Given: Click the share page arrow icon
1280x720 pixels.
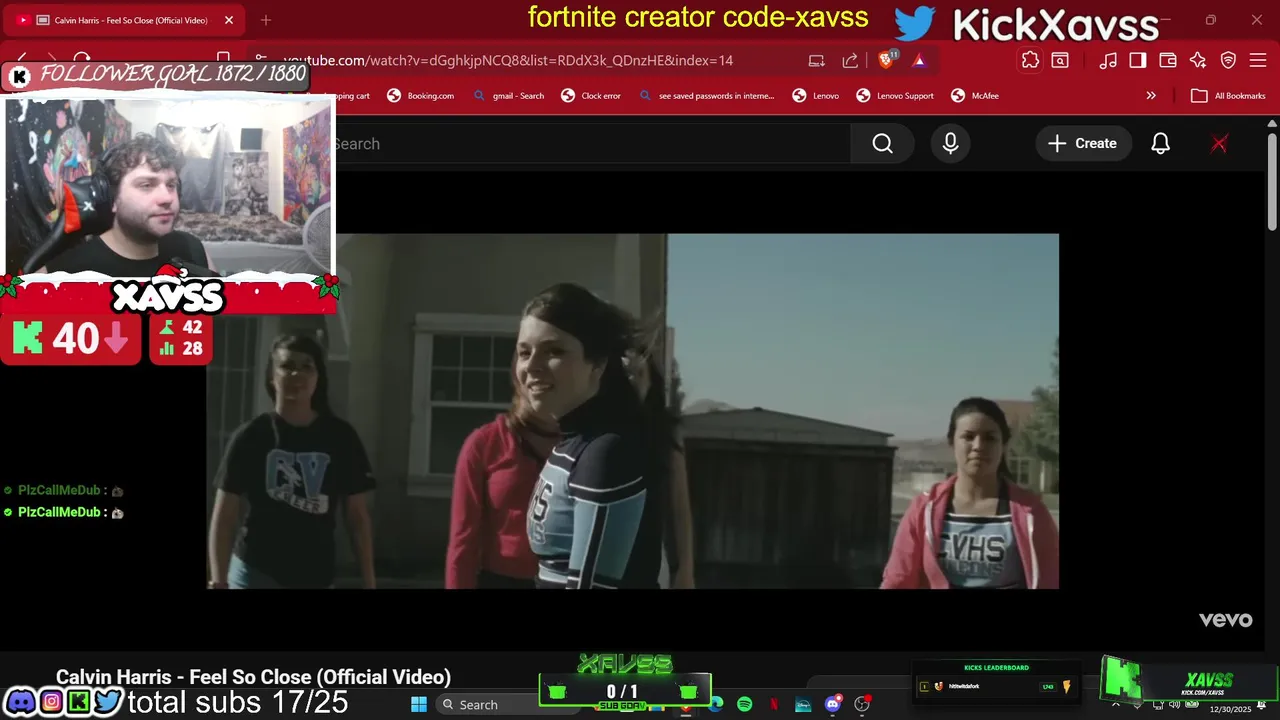Looking at the screenshot, I should coord(850,61).
